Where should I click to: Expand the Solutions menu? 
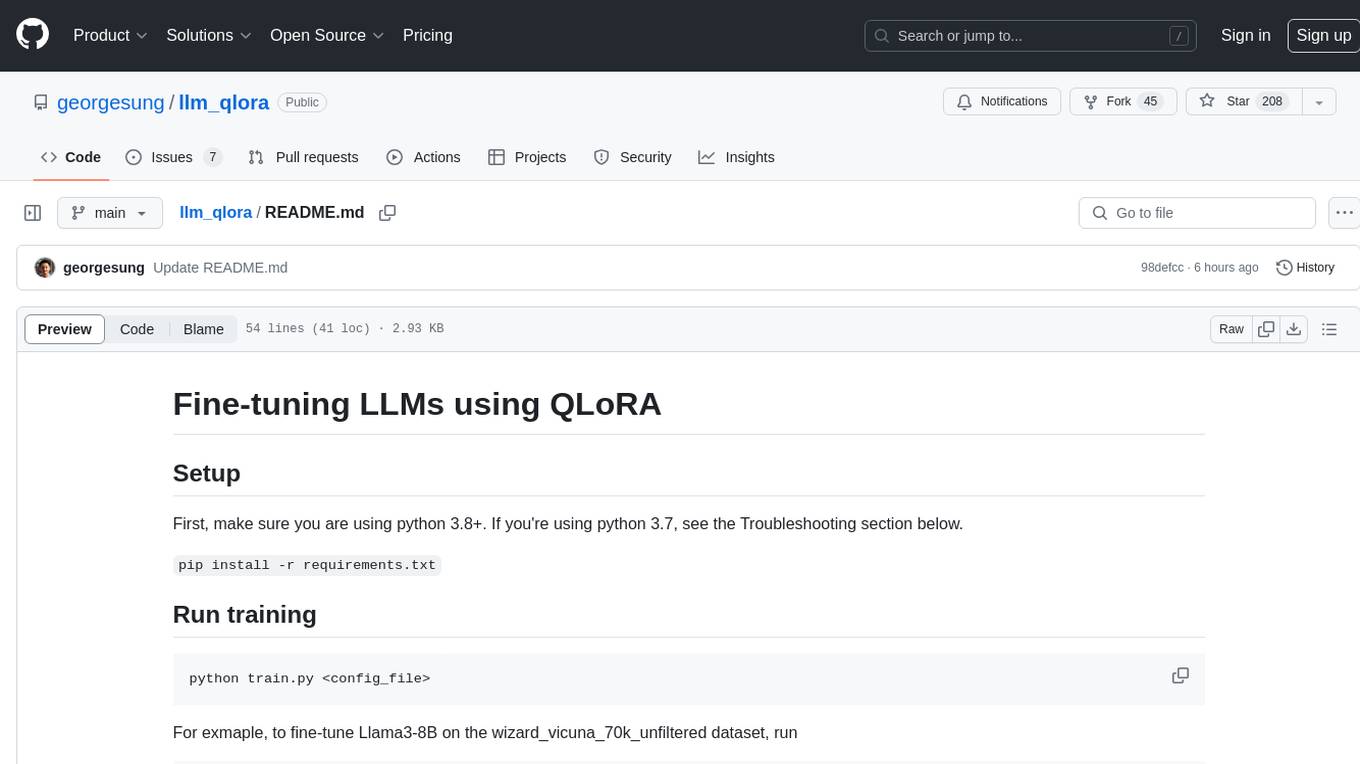point(209,35)
